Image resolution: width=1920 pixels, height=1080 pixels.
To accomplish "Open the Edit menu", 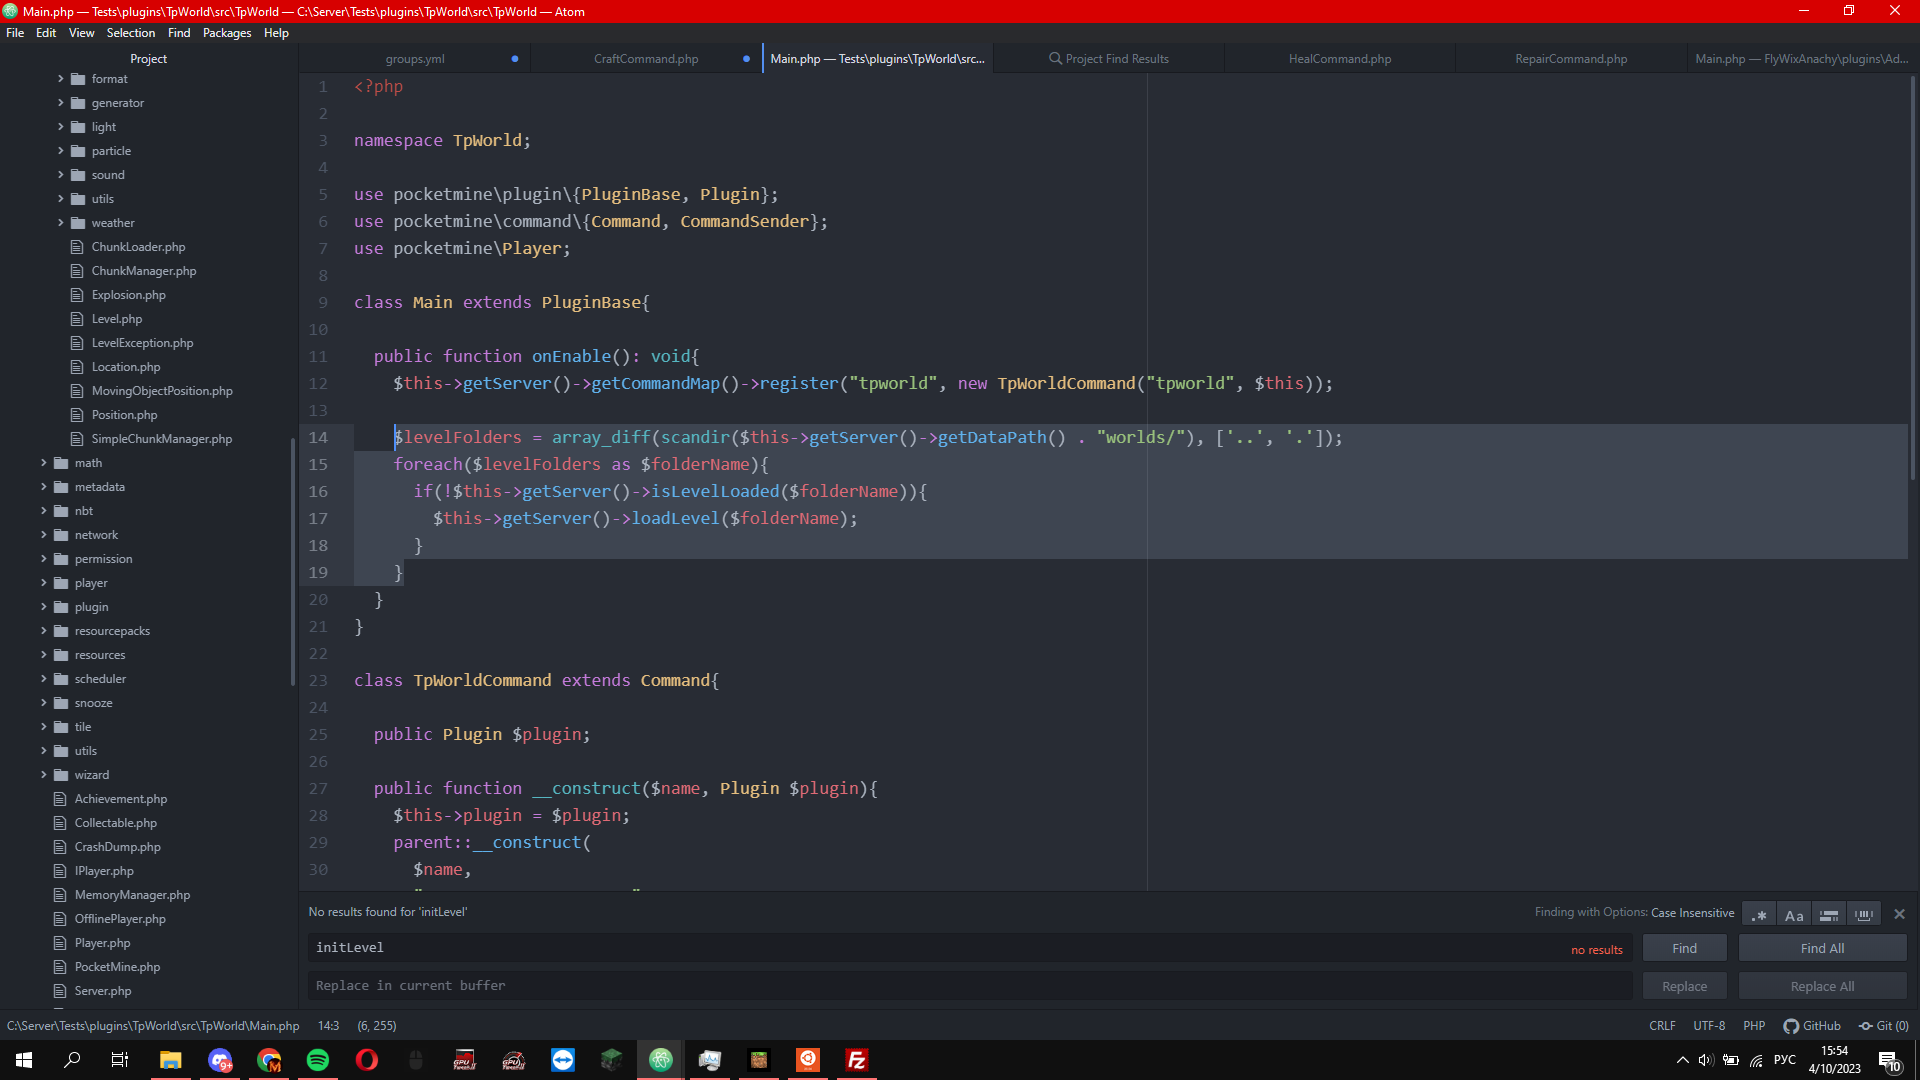I will pos(46,33).
